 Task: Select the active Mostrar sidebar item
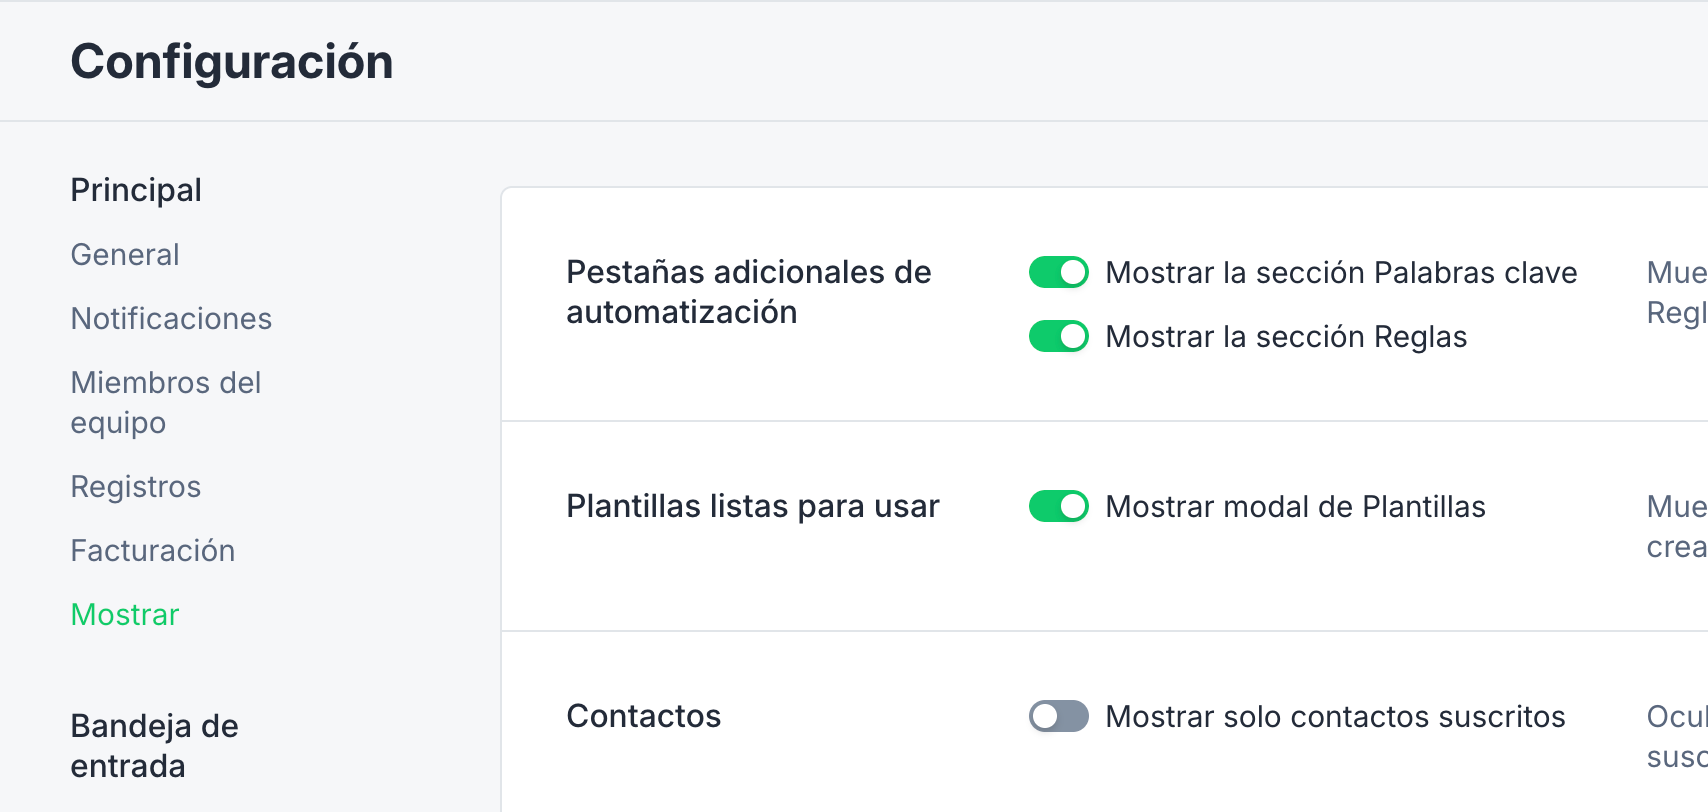tap(125, 615)
